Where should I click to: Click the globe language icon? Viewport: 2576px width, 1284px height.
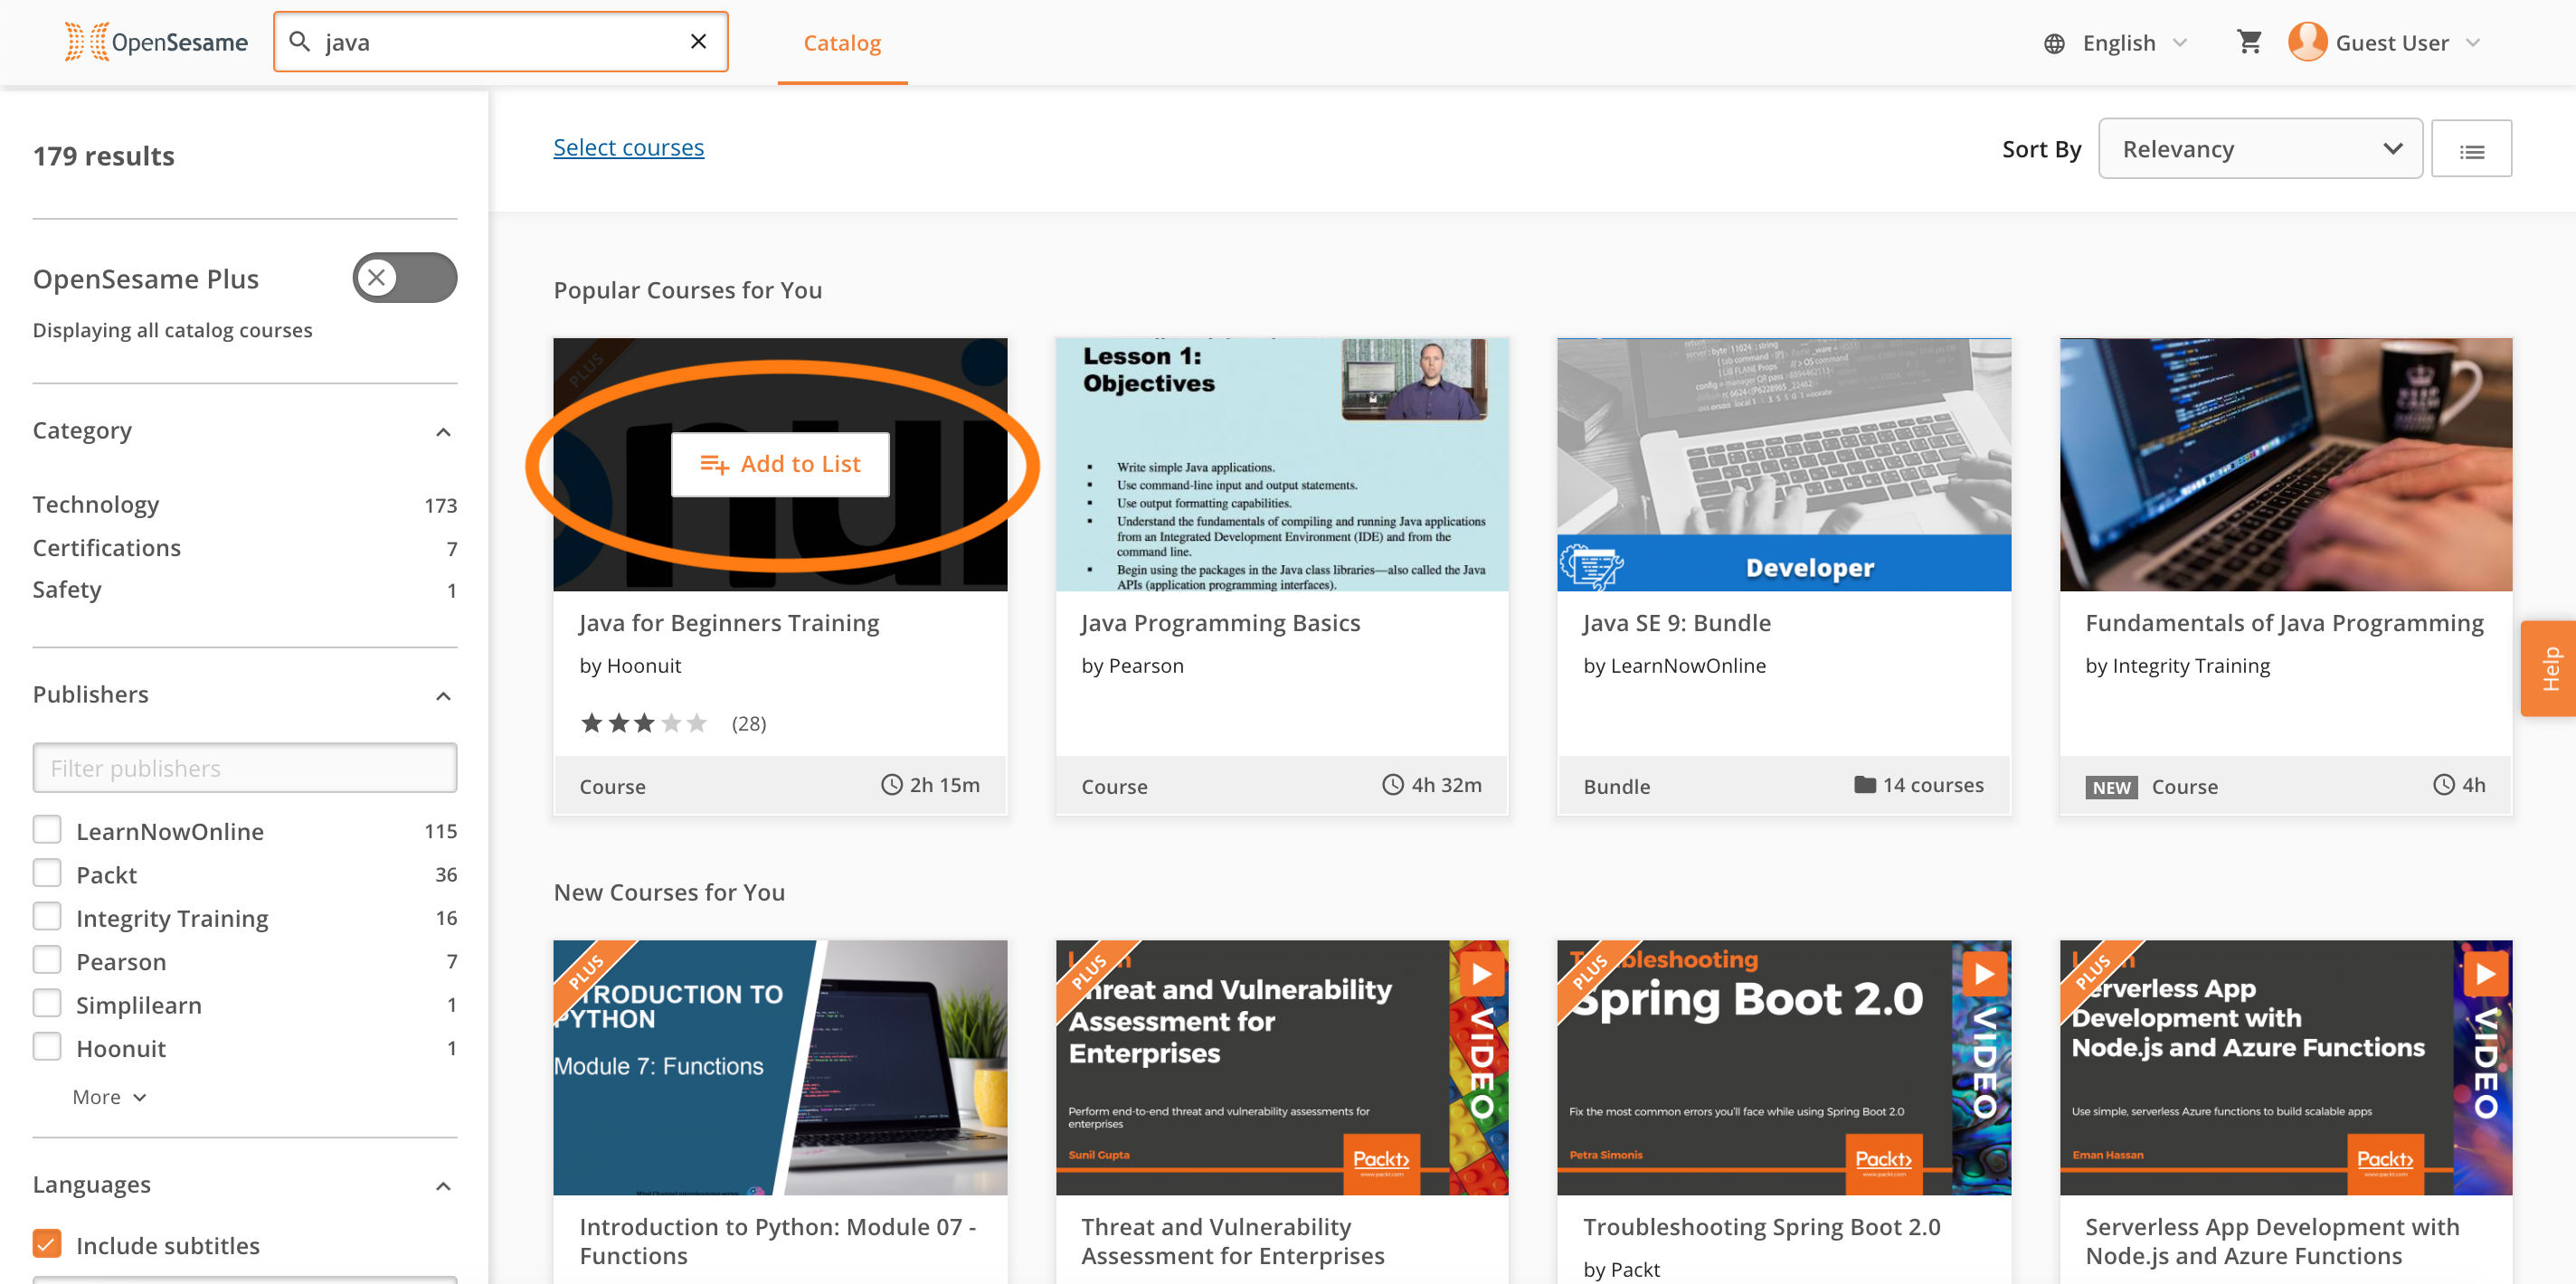click(x=2054, y=43)
